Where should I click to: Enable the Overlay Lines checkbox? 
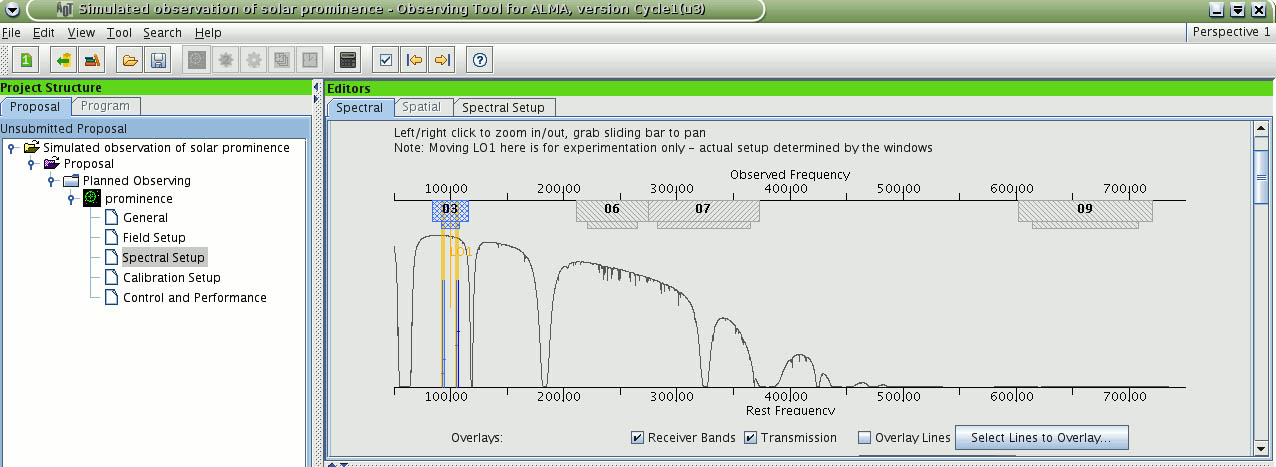[865, 437]
